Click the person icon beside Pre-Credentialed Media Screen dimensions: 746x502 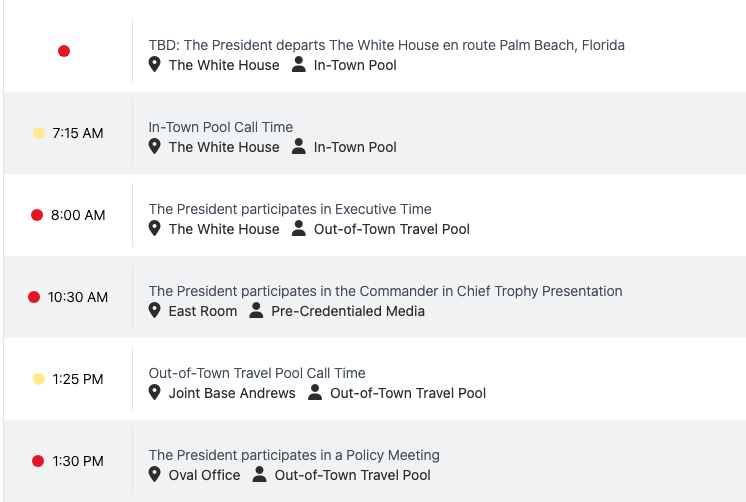pos(256,311)
